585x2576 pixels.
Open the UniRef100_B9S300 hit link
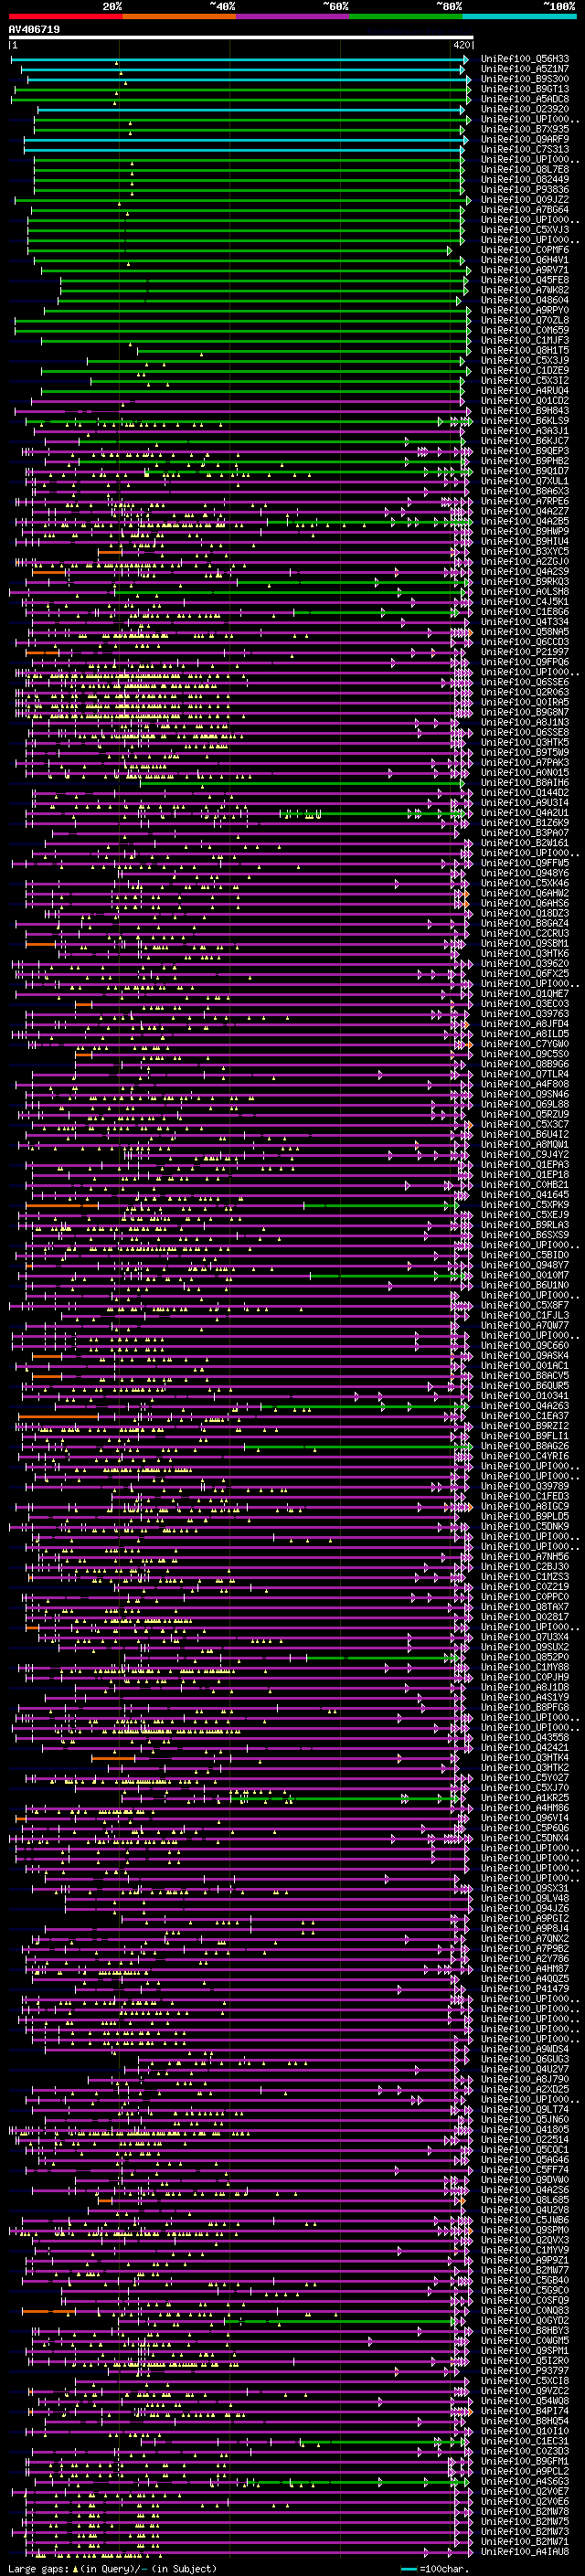click(525, 79)
